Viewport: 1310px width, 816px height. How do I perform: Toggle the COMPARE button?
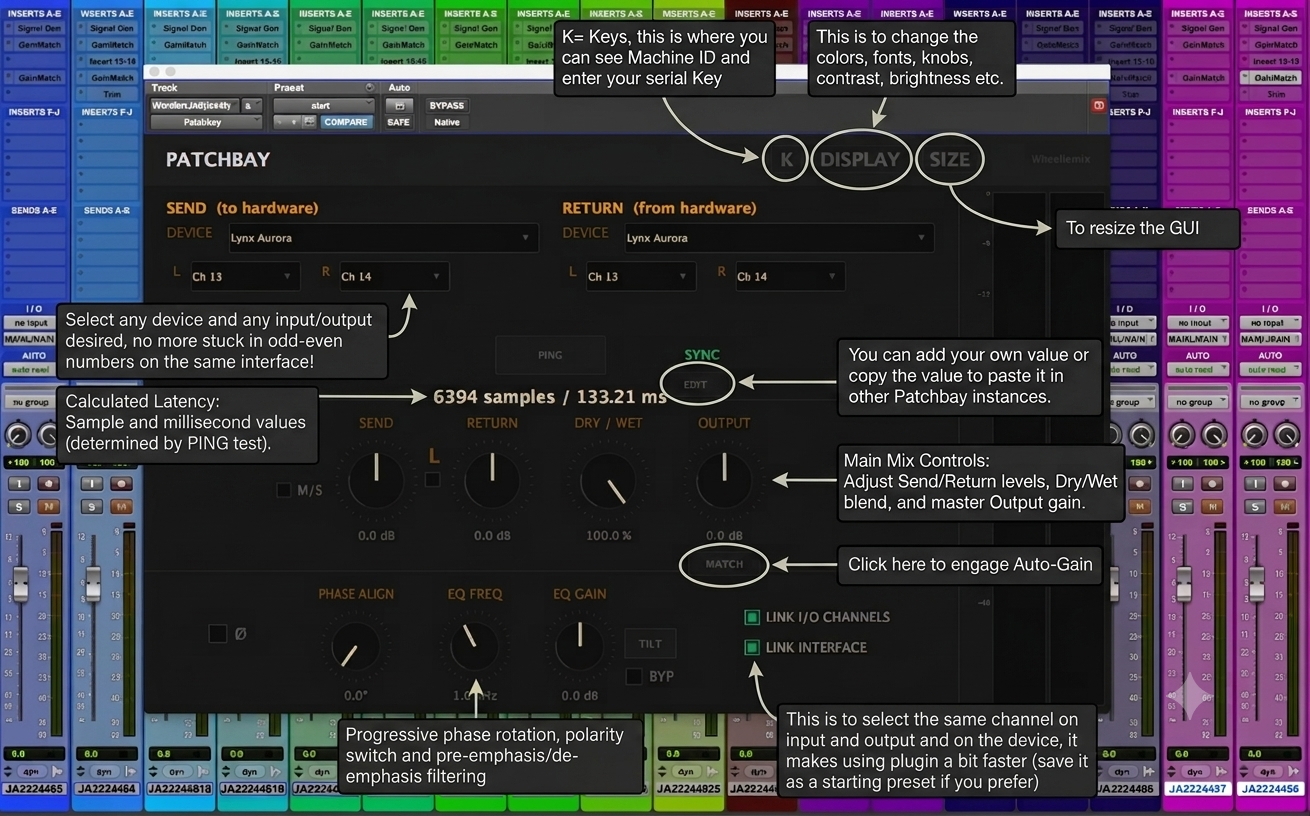coord(345,122)
